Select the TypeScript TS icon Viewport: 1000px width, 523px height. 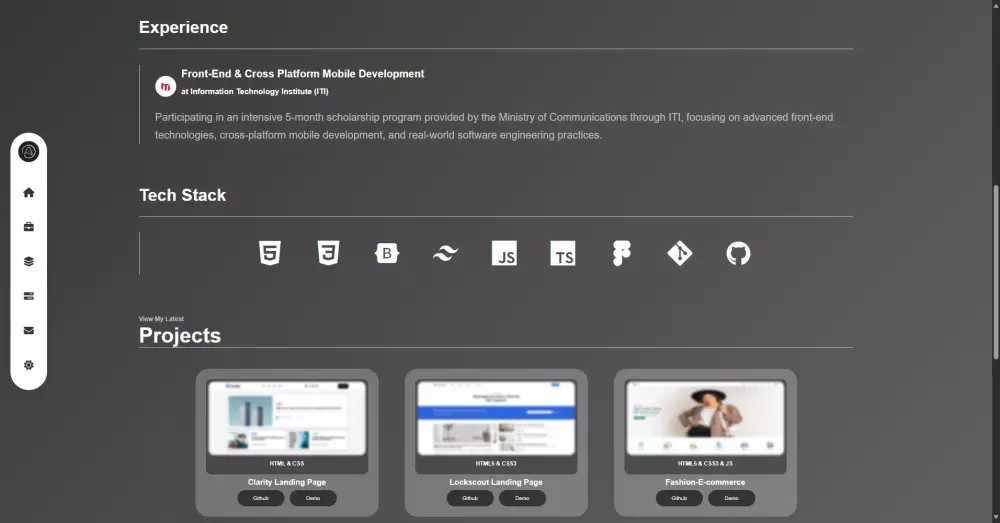coord(562,253)
